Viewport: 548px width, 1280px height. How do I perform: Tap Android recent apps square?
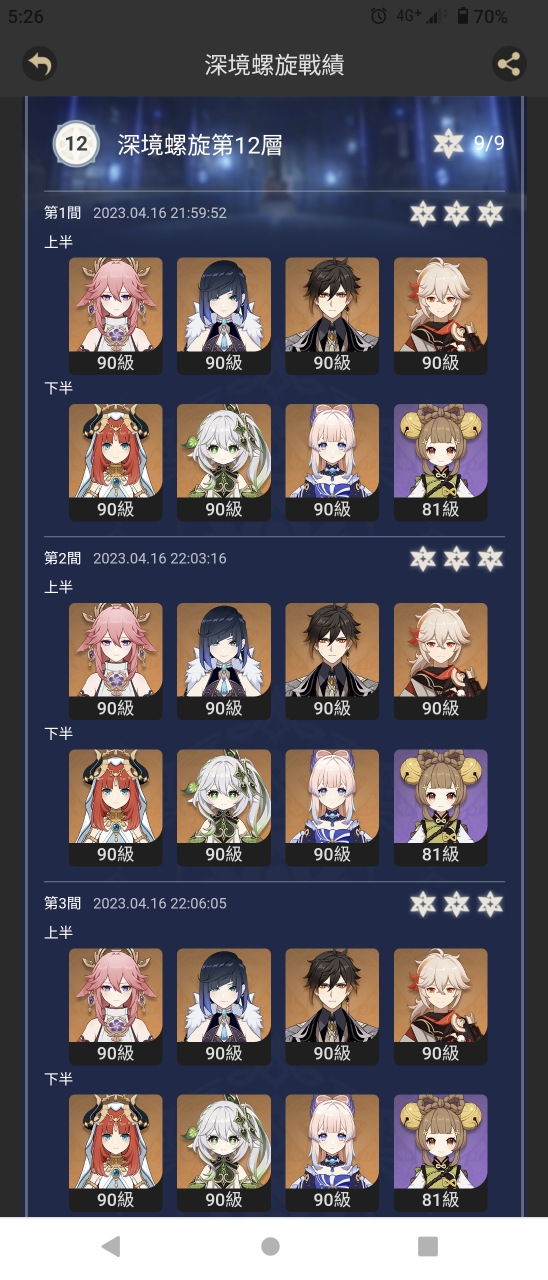tap(428, 1246)
